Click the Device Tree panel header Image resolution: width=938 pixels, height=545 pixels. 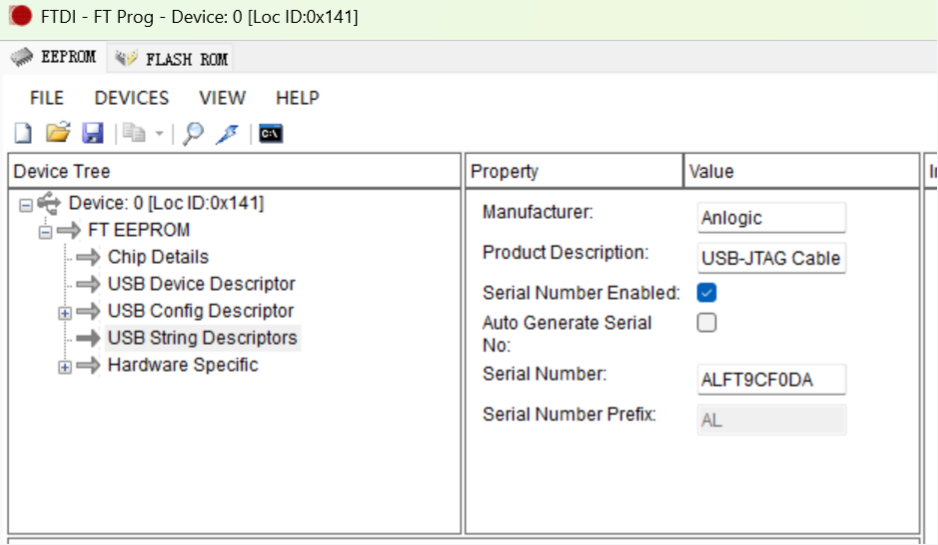pyautogui.click(x=234, y=171)
